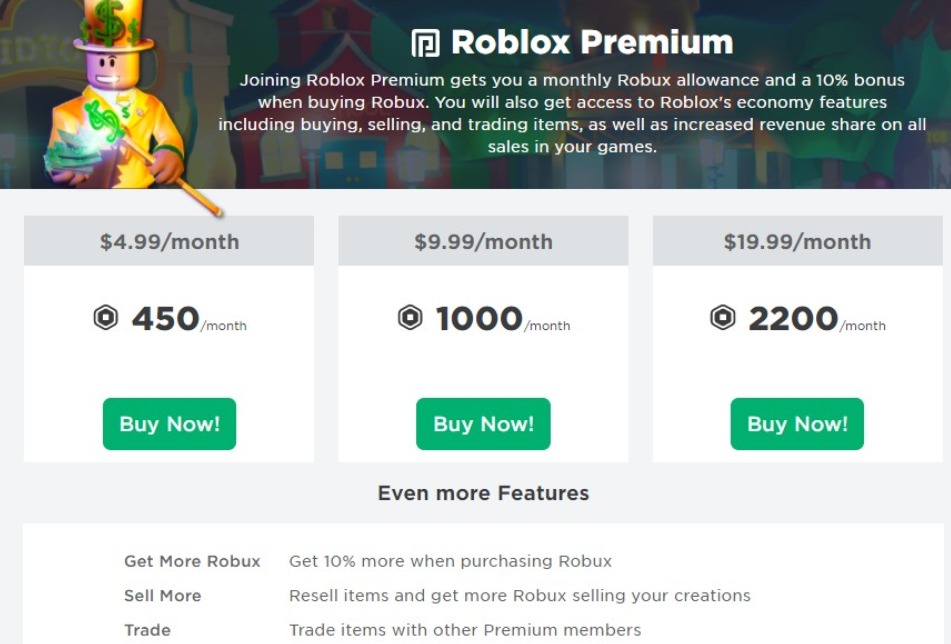Screen dimensions: 951x644
Task: Click the Roblox Premium logo icon
Action: pyautogui.click(x=425, y=43)
